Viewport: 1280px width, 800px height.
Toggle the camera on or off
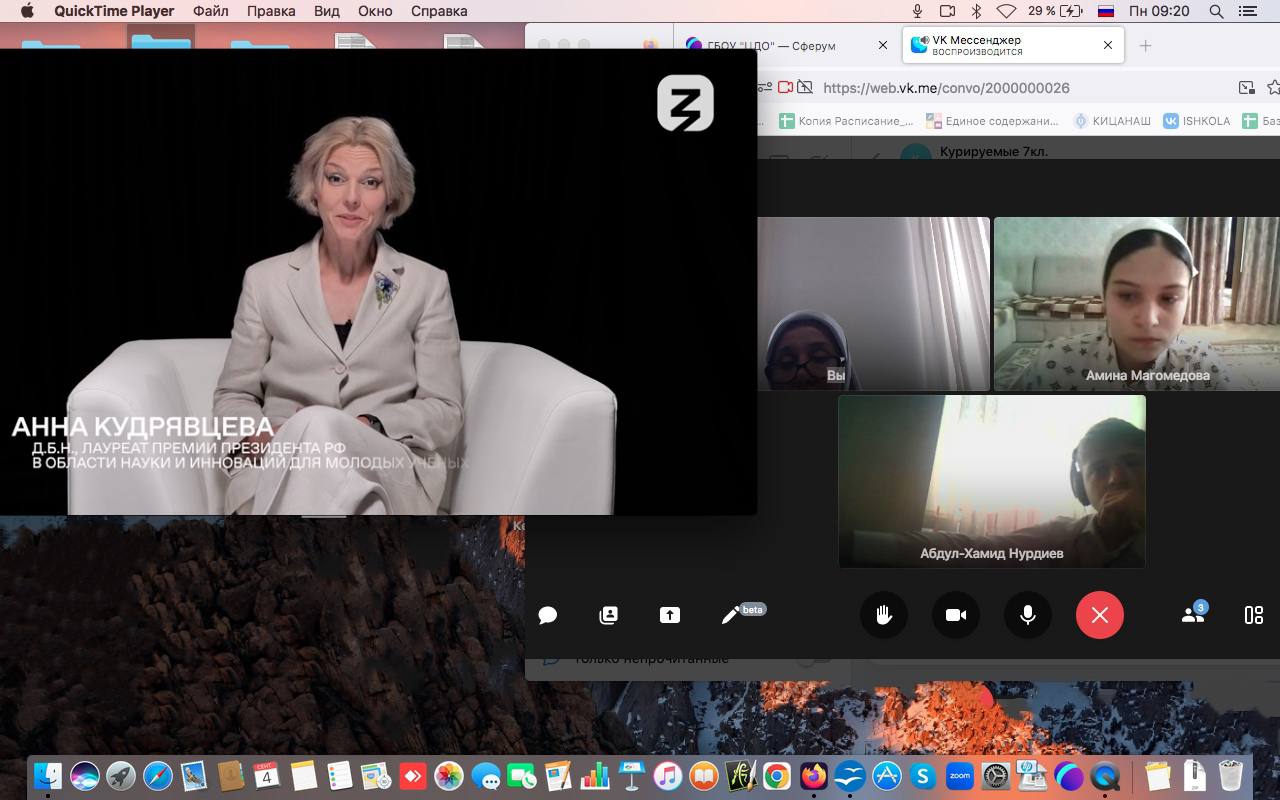956,615
